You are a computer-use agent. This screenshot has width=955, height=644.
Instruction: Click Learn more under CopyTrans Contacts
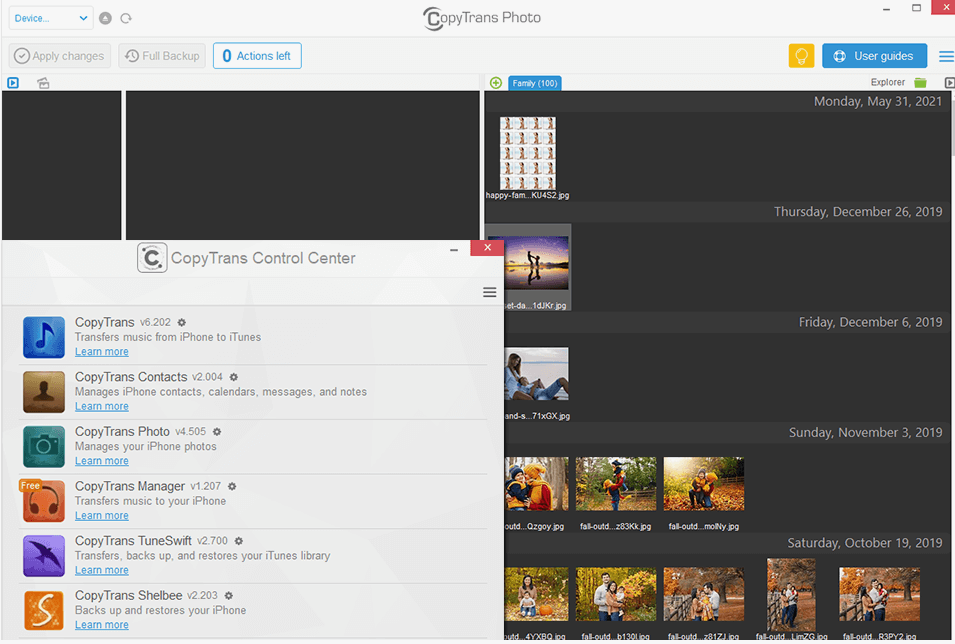(x=102, y=406)
